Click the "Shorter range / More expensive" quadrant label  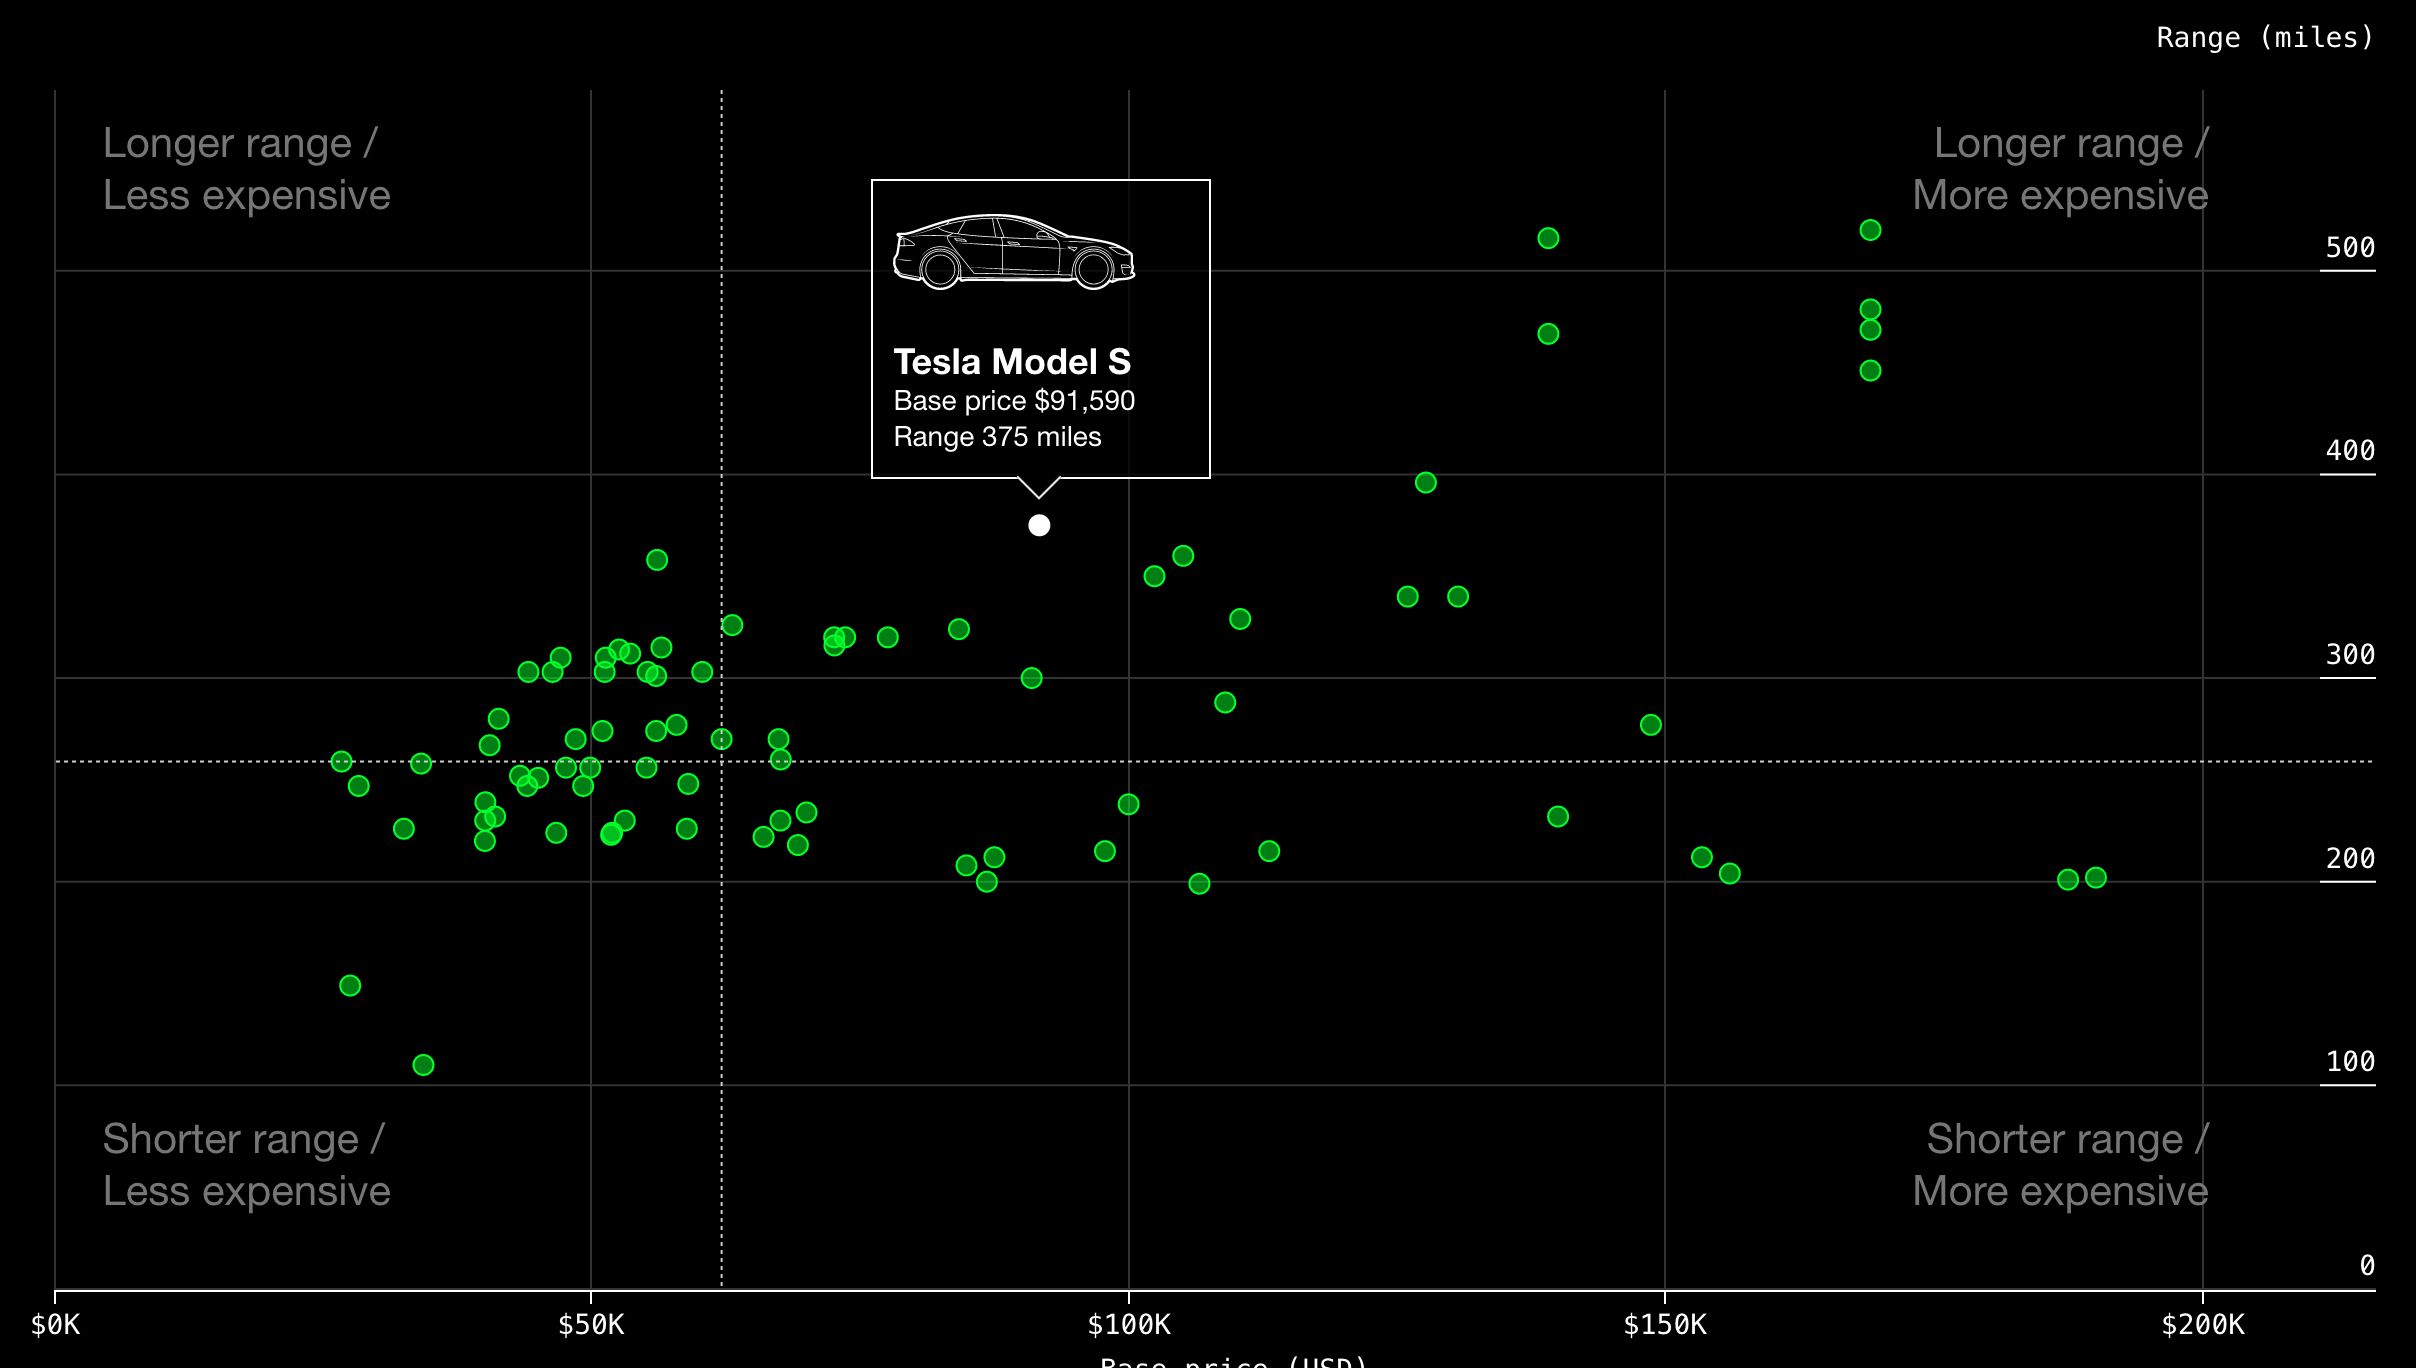(2060, 1165)
